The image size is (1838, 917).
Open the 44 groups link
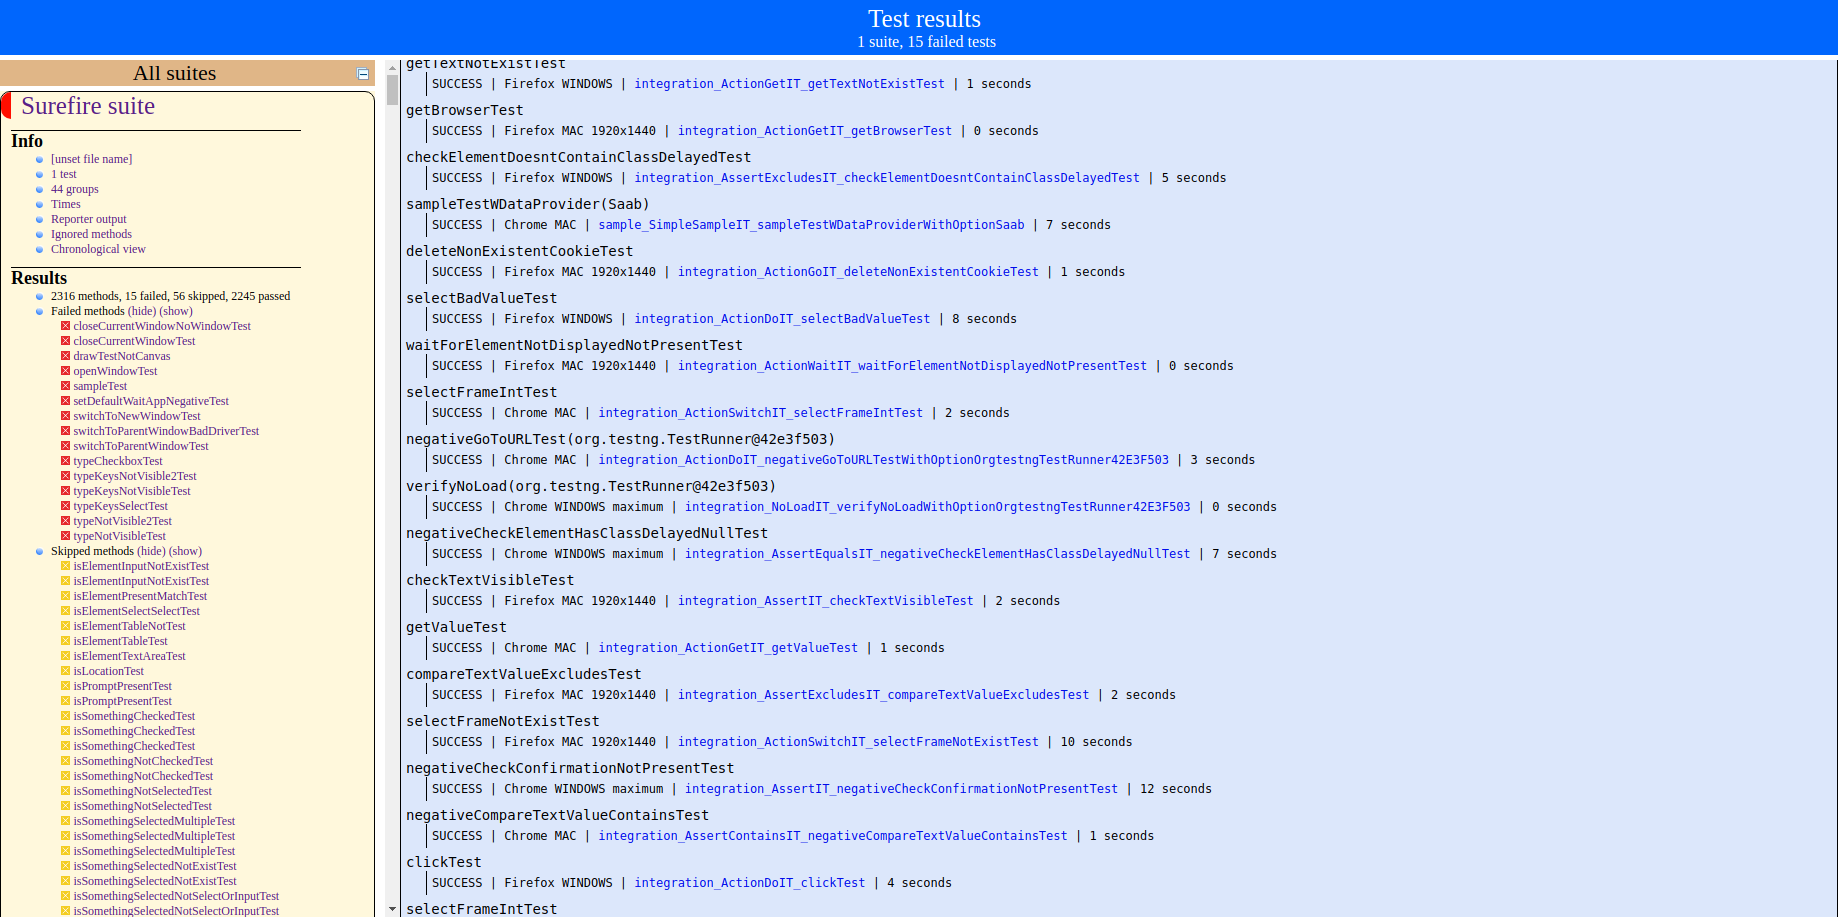pyautogui.click(x=75, y=189)
